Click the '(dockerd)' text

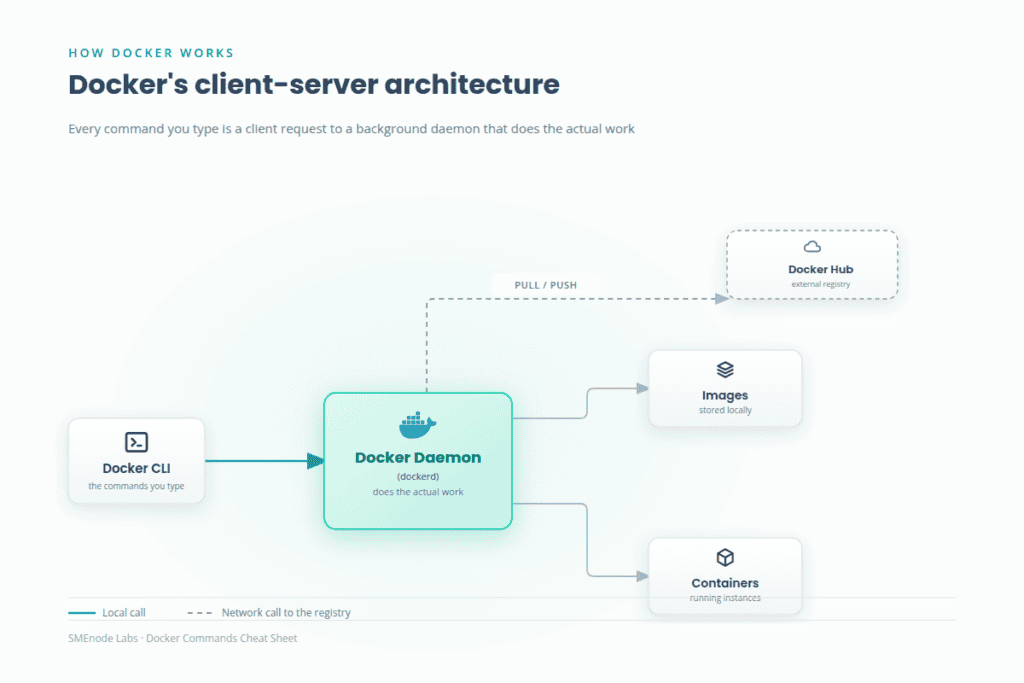pos(418,477)
